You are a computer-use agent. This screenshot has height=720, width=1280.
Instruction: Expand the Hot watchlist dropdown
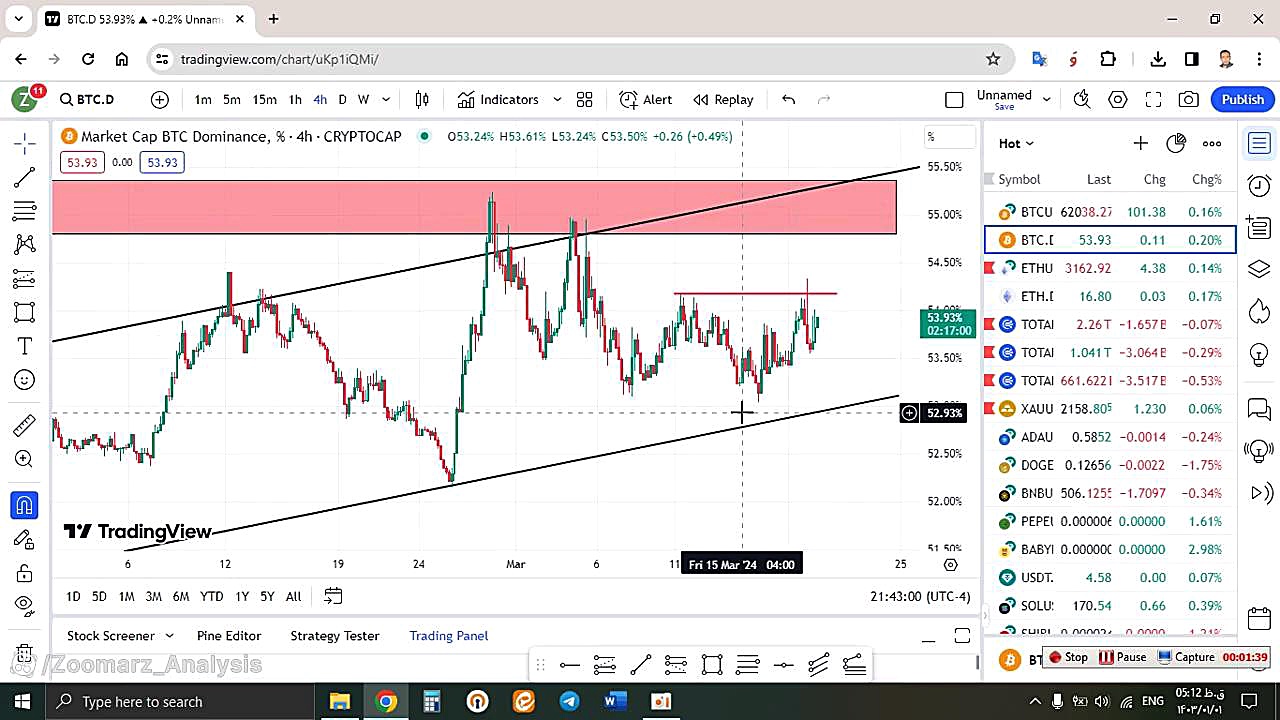coord(1016,143)
